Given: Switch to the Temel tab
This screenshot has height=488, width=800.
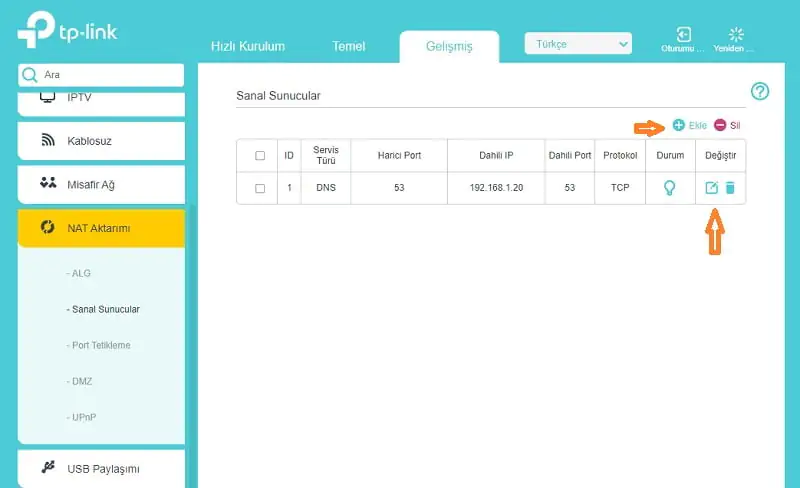Looking at the screenshot, I should pos(348,46).
